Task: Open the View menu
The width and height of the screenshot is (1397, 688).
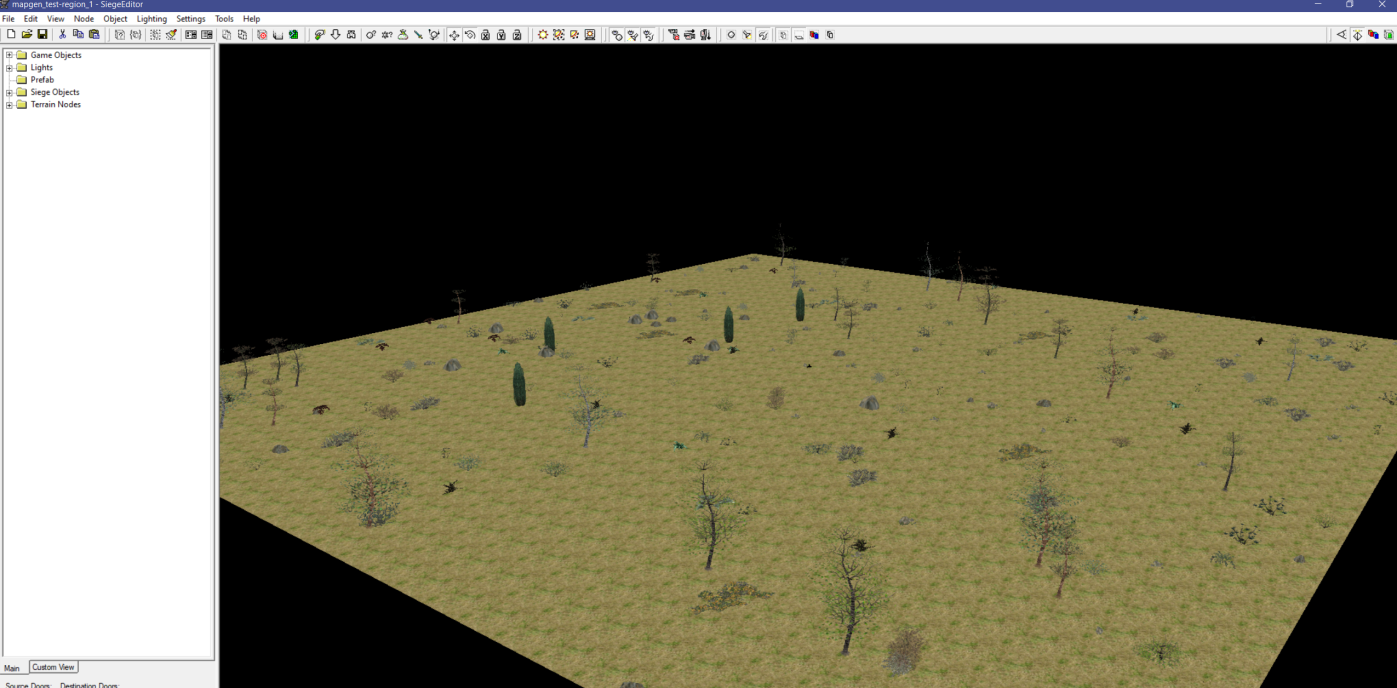Action: coord(56,19)
